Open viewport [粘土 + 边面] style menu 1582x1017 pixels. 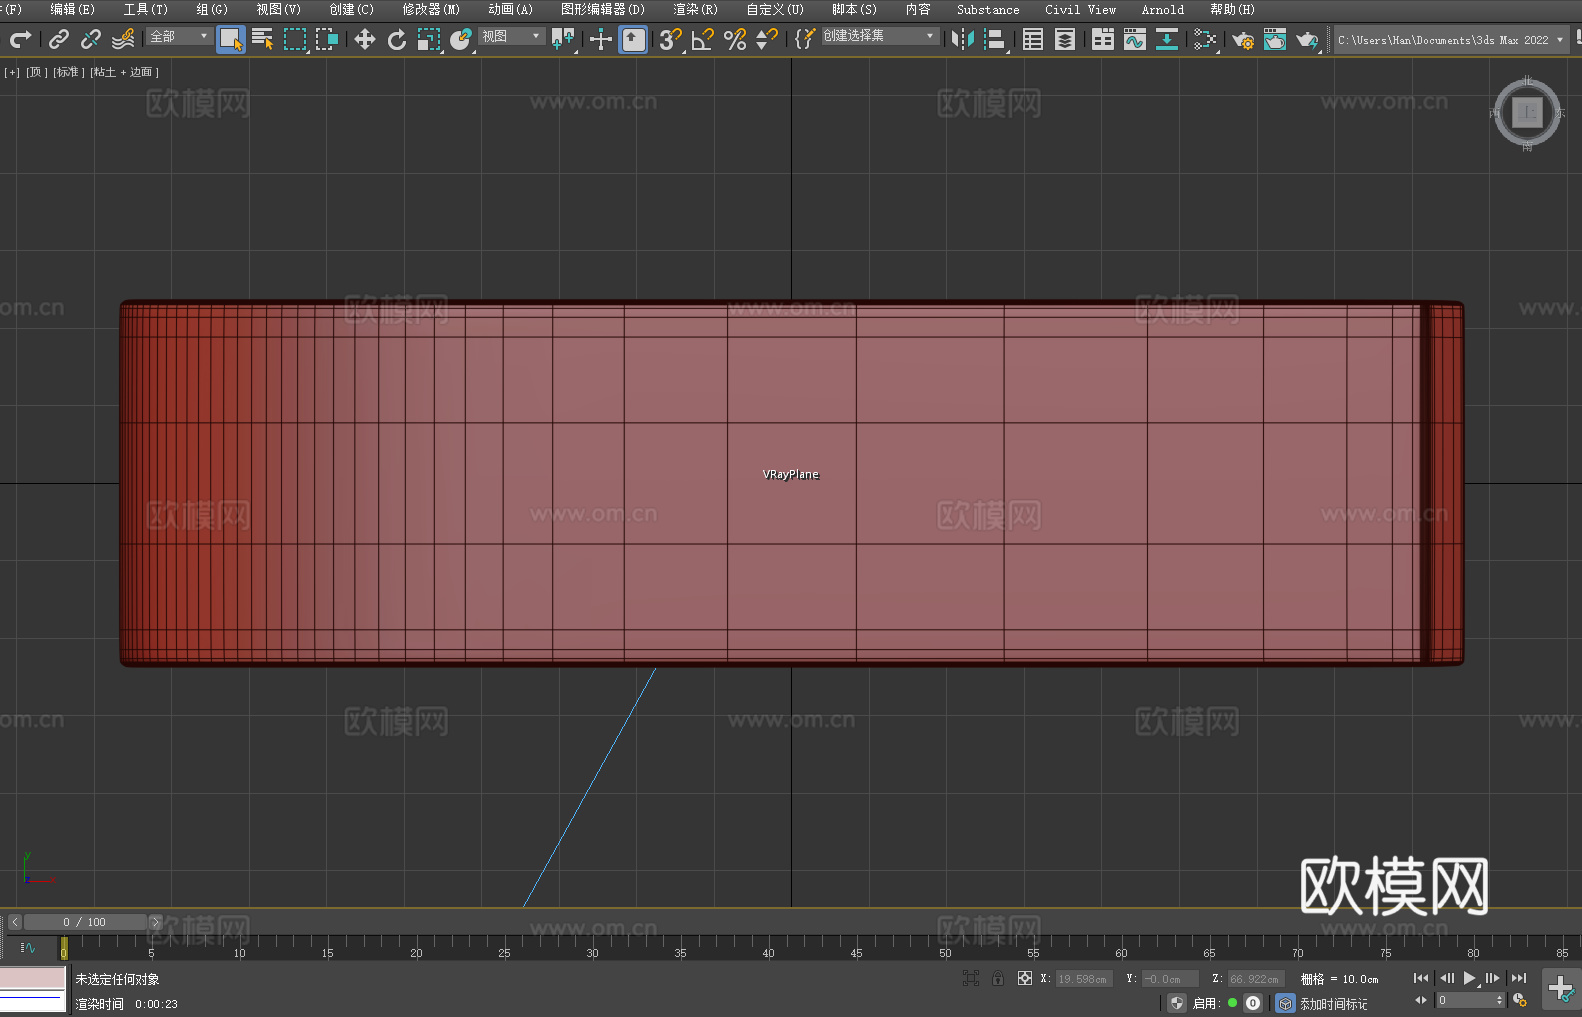pyautogui.click(x=125, y=72)
